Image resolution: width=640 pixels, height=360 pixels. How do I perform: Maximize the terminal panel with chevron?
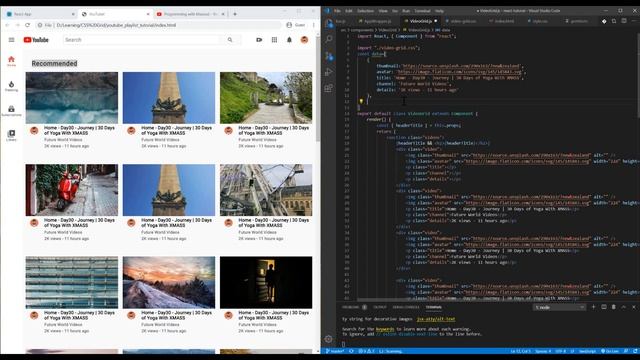[624, 307]
